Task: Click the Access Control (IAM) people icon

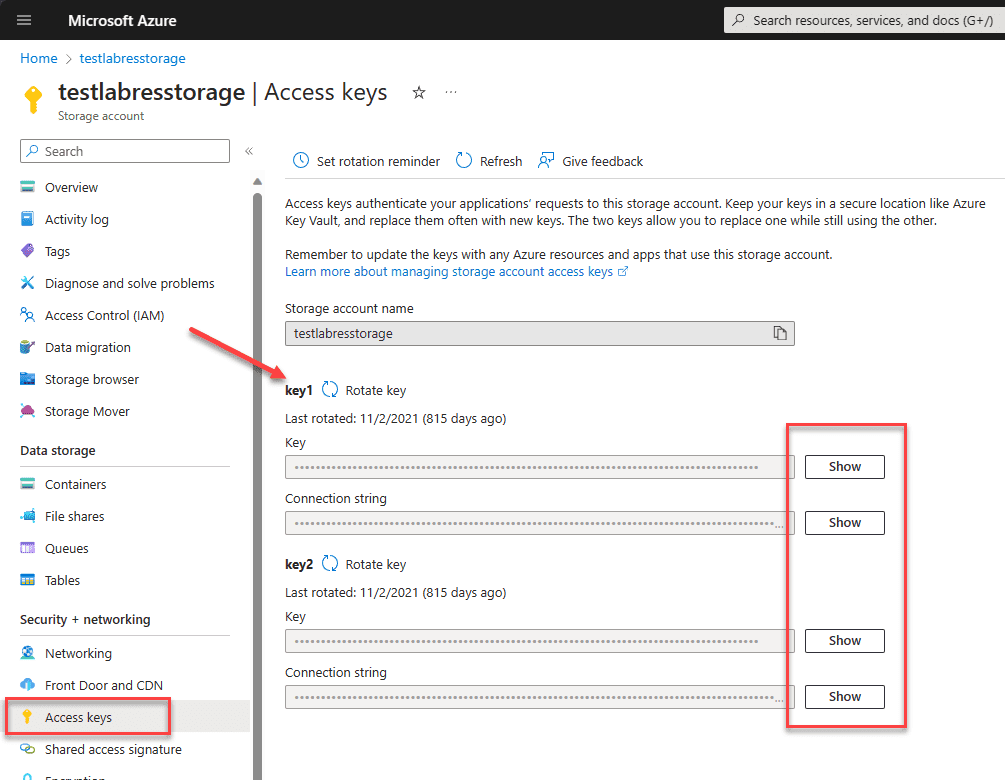Action: 28,315
